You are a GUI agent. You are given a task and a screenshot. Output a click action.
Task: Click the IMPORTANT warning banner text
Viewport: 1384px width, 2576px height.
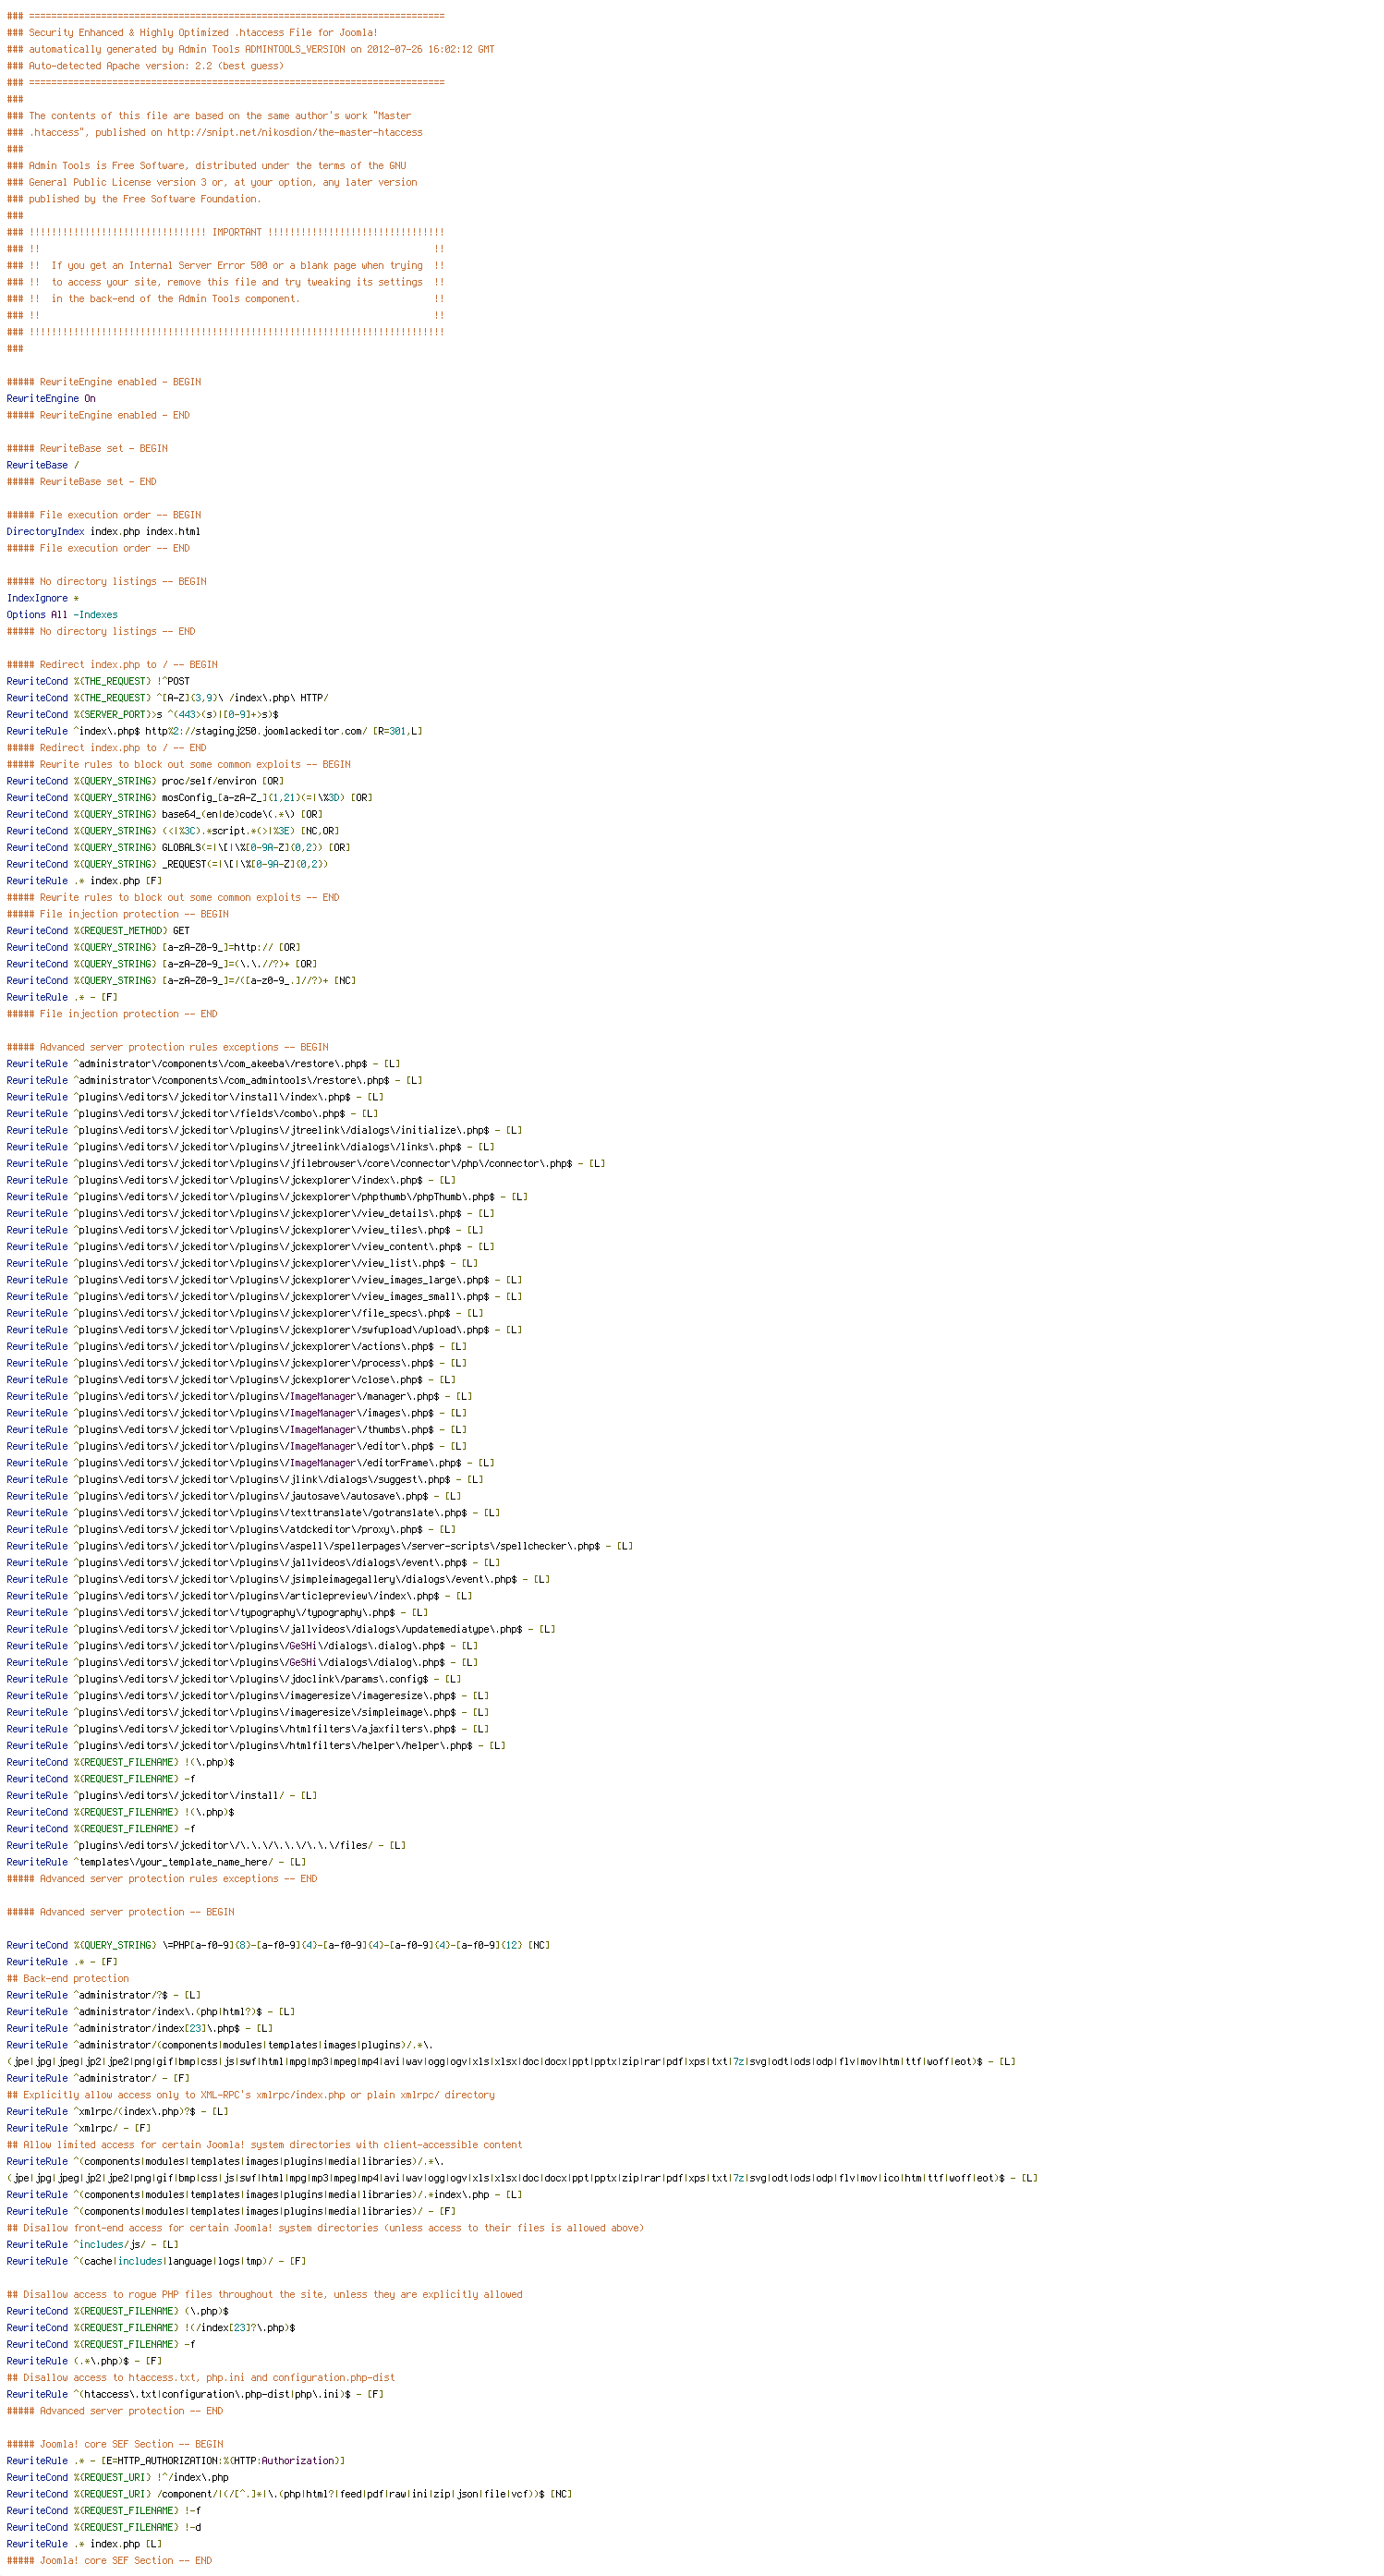point(236,232)
